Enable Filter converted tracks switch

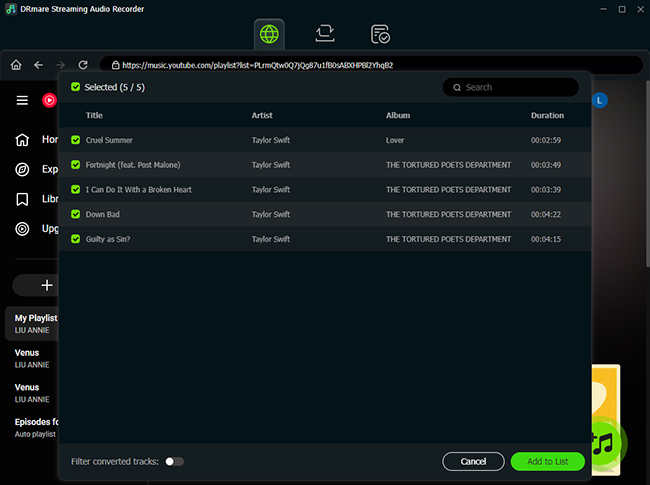click(x=175, y=461)
